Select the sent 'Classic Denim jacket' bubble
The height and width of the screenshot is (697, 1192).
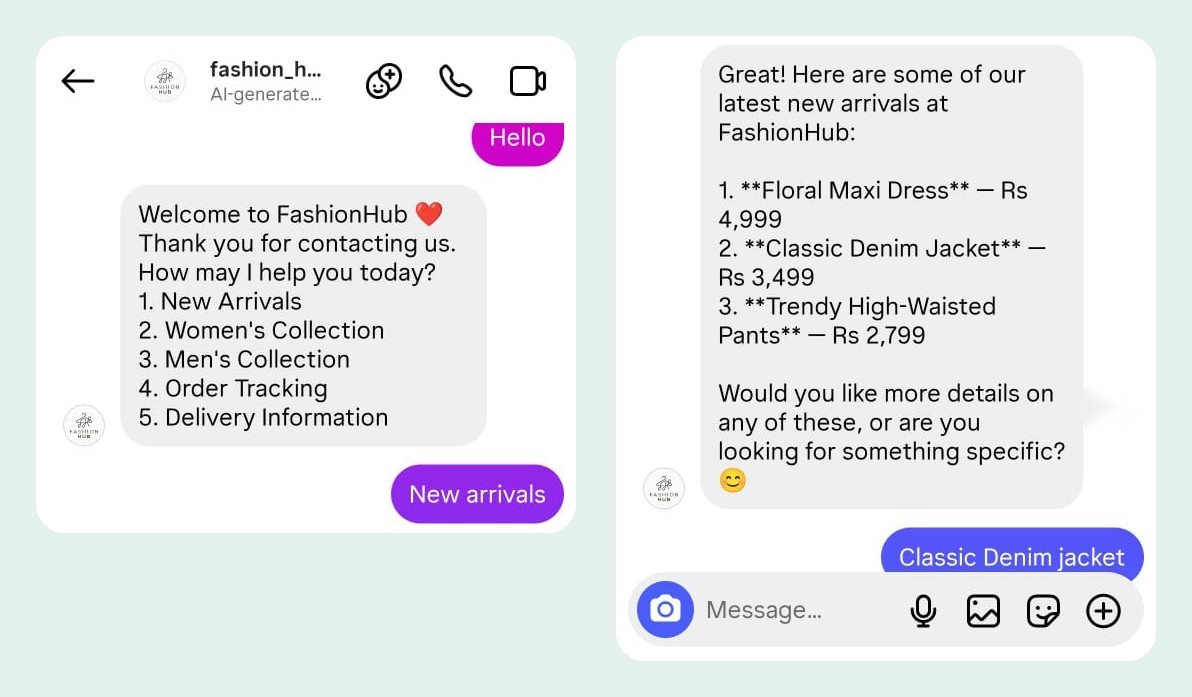[1012, 553]
